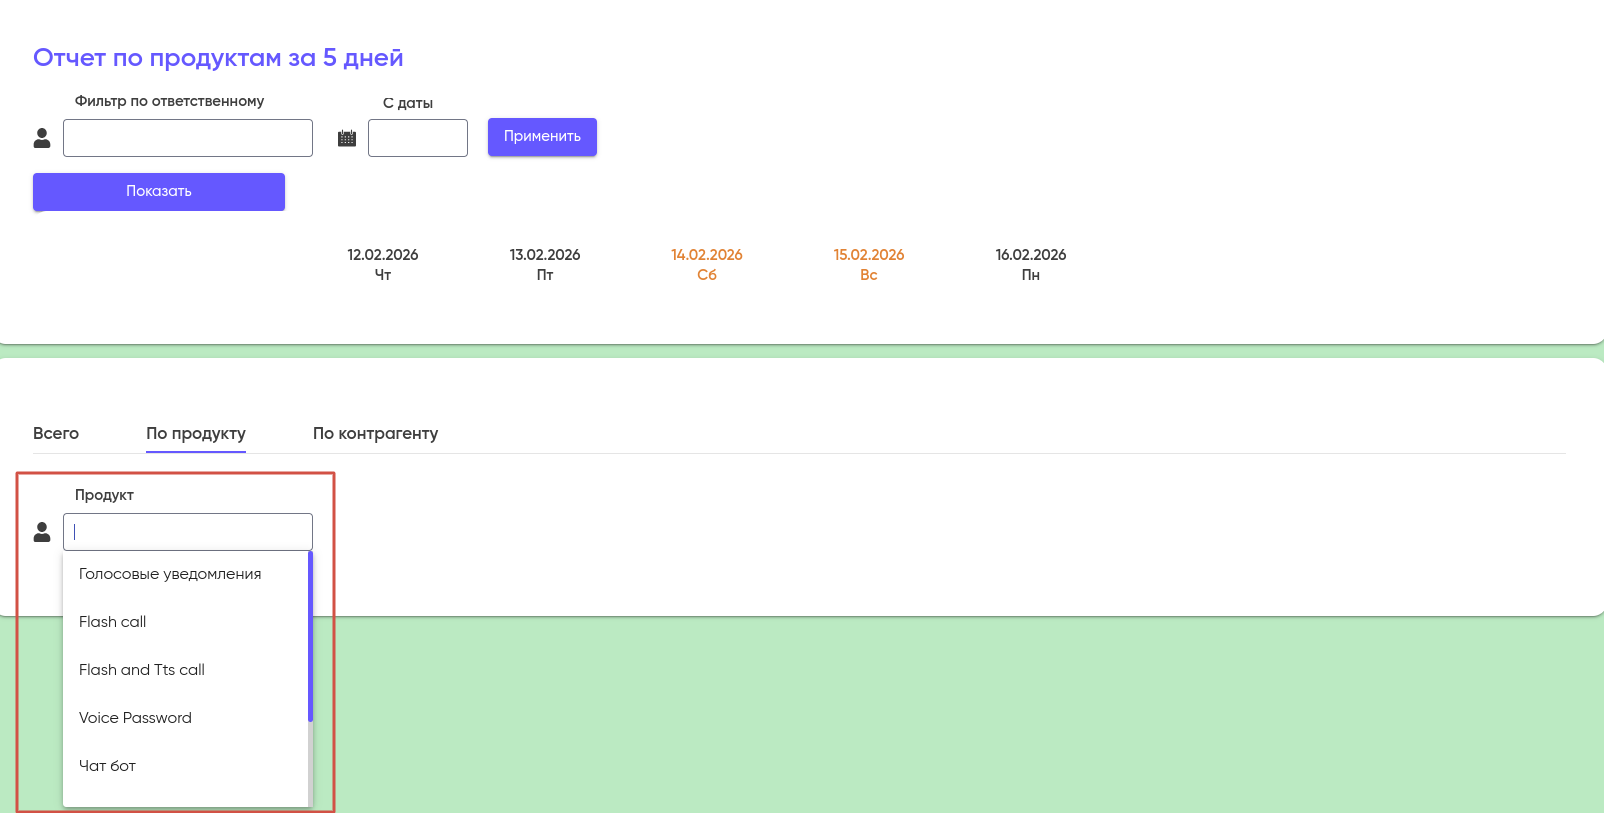Screen dimensions: 1604x813
Task: Switch to the Всего tab
Action: pyautogui.click(x=56, y=433)
